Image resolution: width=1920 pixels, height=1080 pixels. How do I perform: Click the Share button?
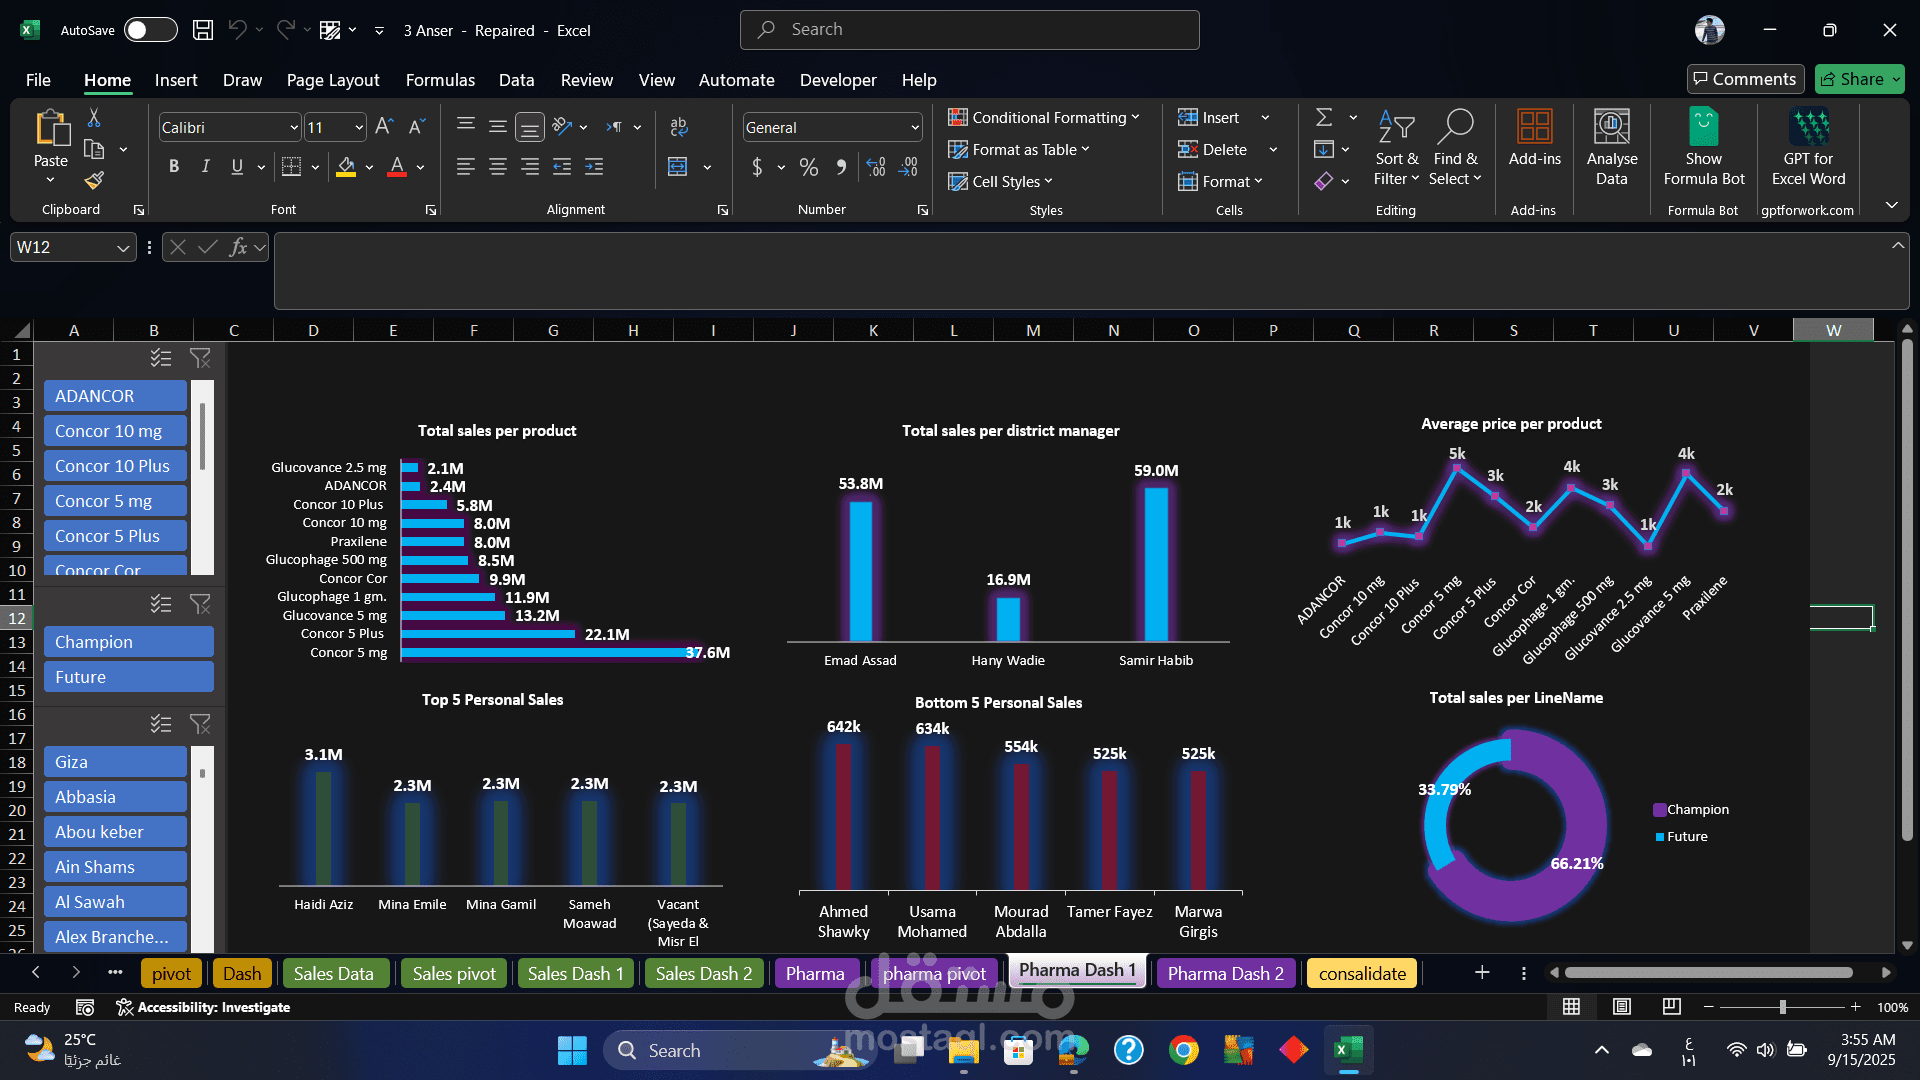1860,79
